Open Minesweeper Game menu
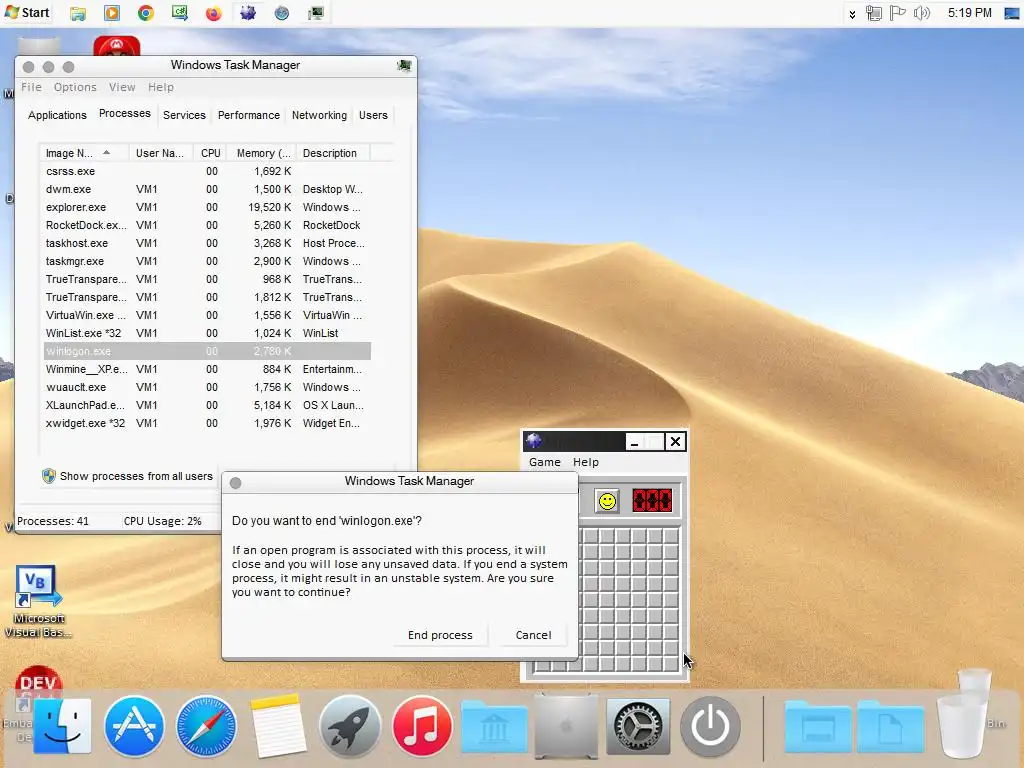This screenshot has height=768, width=1024. coord(545,462)
